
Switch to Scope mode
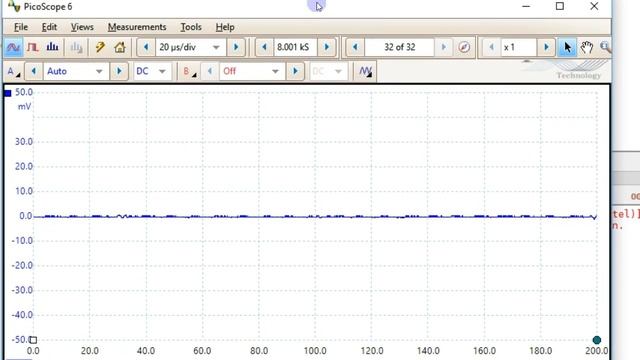[x=13, y=47]
